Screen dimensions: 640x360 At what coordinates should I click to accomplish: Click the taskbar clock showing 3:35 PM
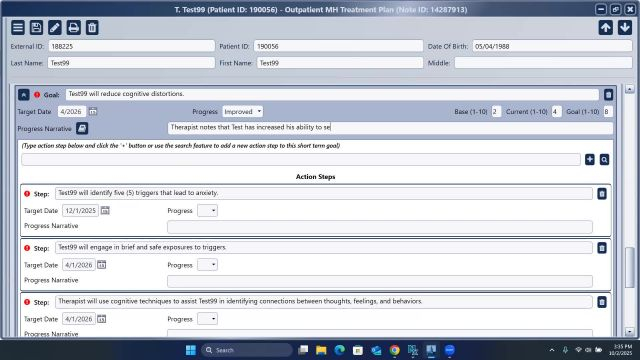tap(620, 350)
